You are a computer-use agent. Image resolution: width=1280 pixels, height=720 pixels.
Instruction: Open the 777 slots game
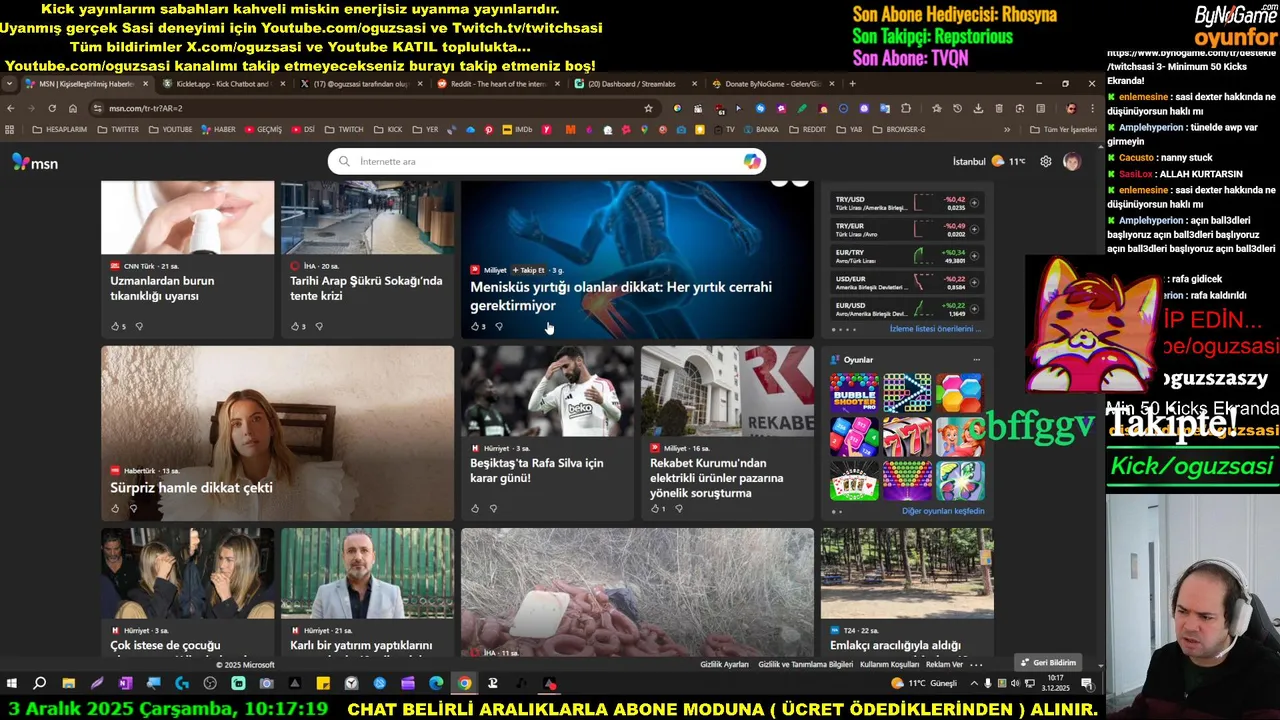(x=907, y=437)
